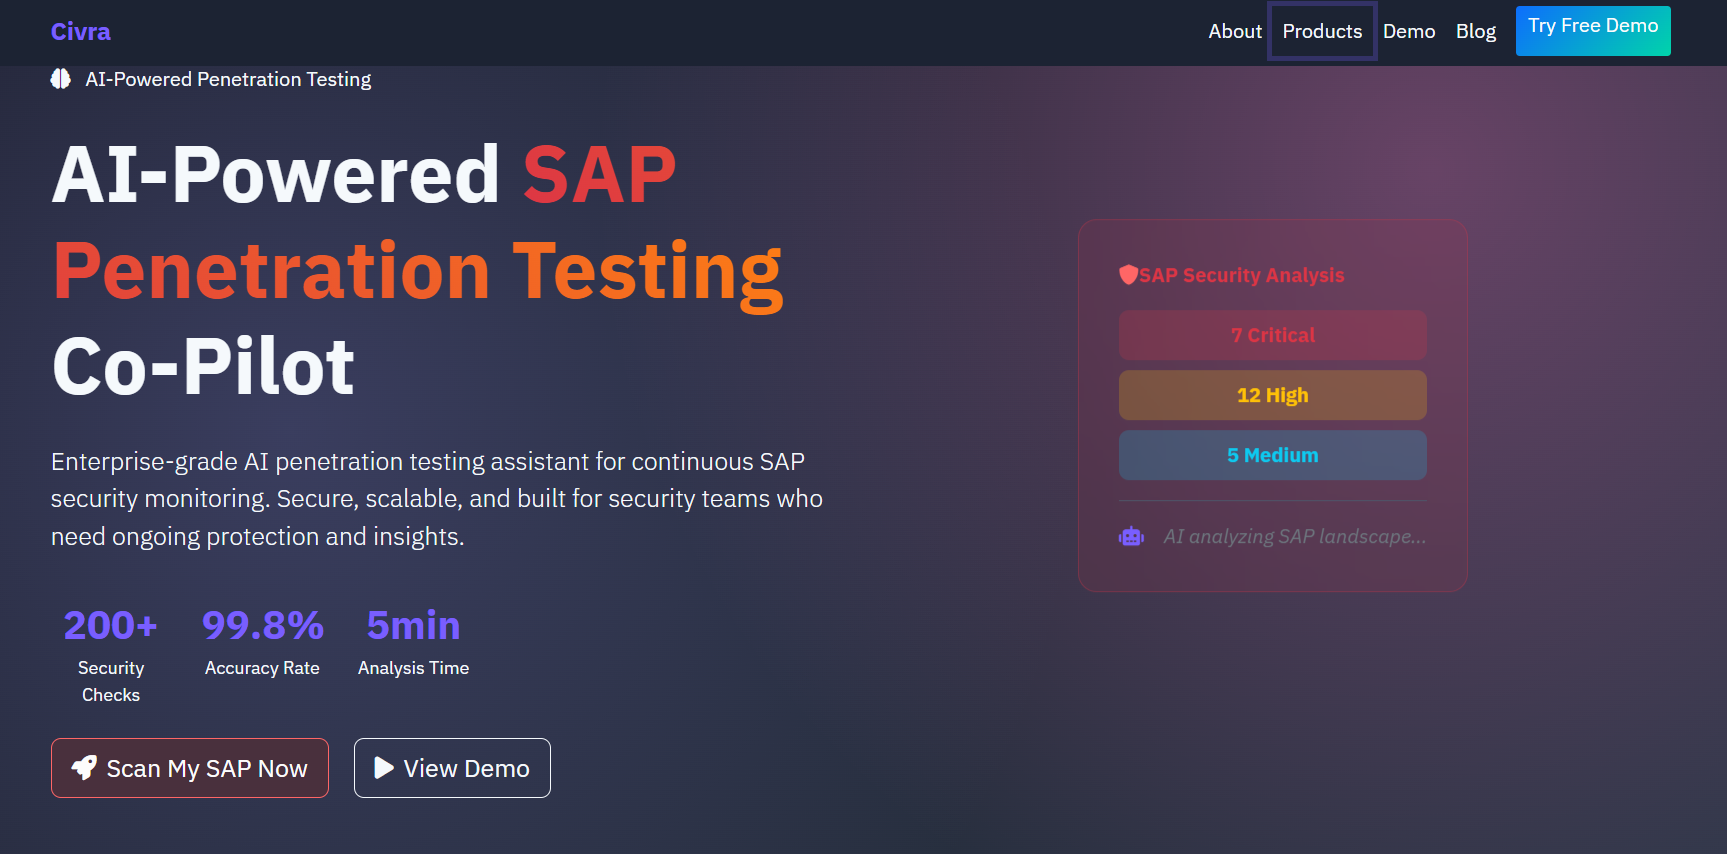
Task: Click the 5min Analysis Time stat
Action: [x=413, y=642]
